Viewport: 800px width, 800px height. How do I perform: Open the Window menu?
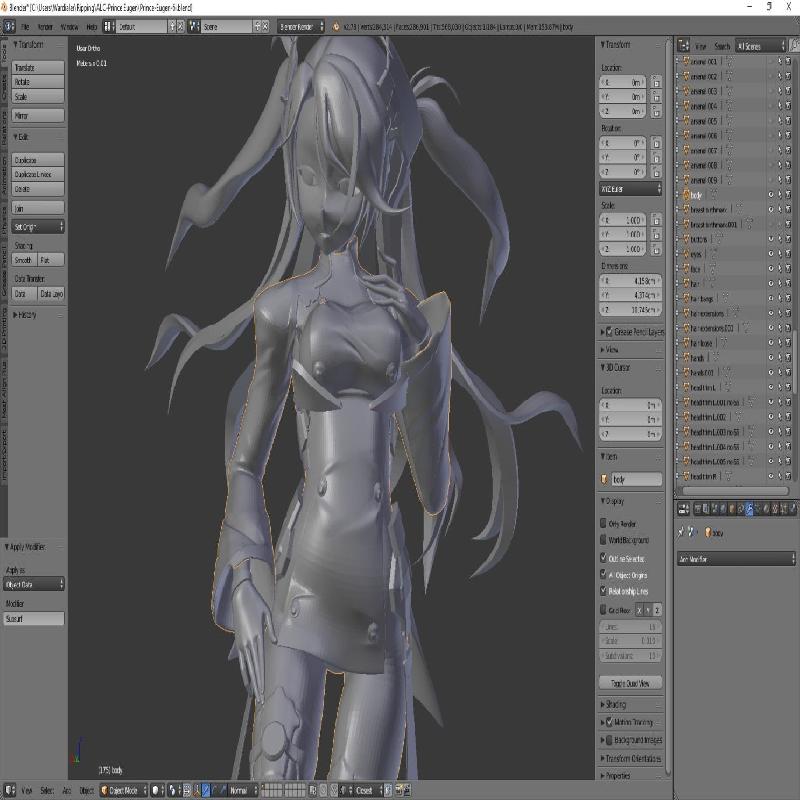(69, 27)
